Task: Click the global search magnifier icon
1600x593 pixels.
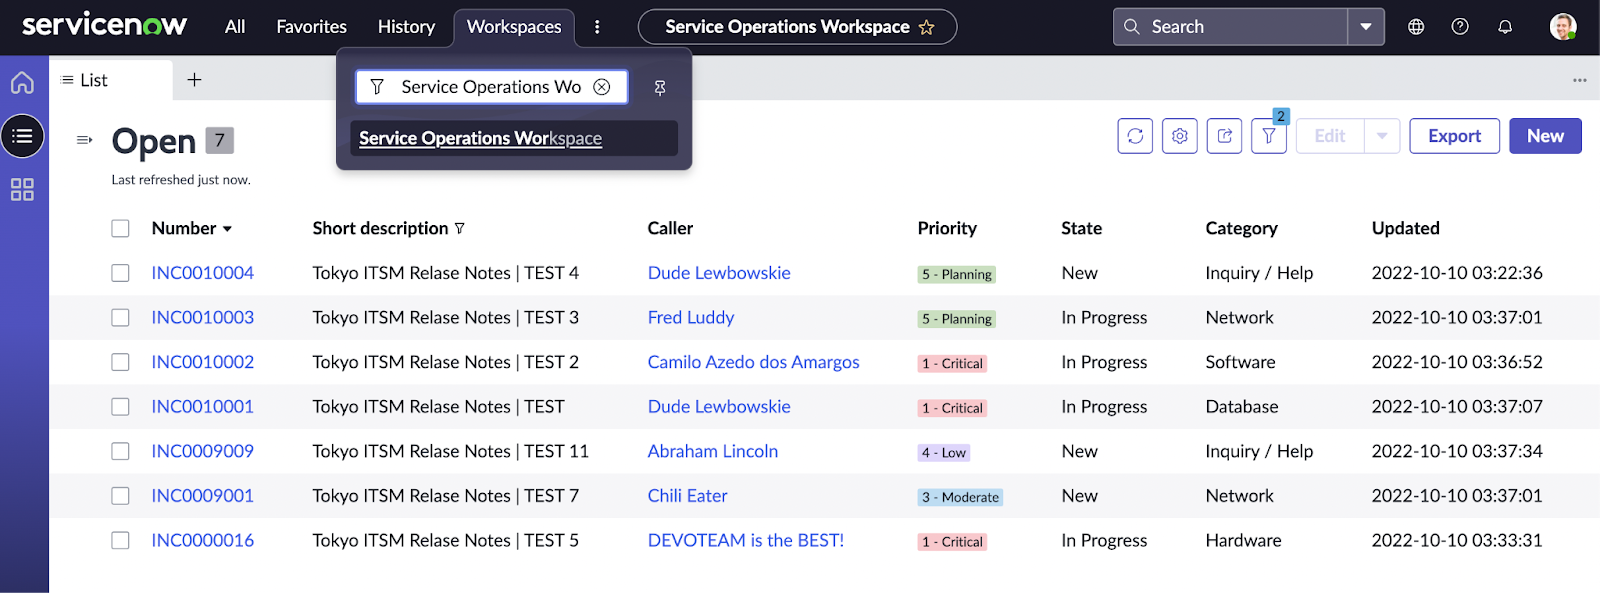Action: click(1132, 27)
